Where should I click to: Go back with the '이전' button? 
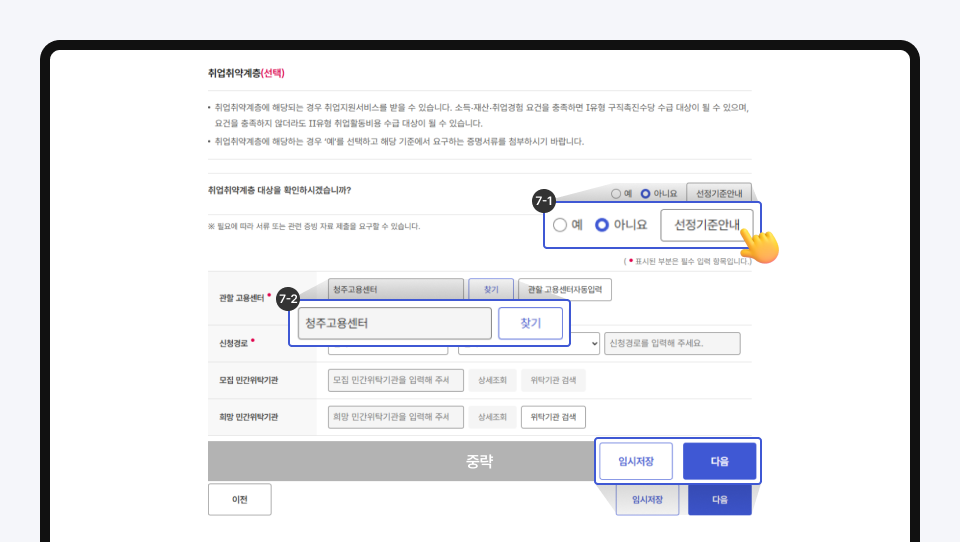pyautogui.click(x=239, y=499)
